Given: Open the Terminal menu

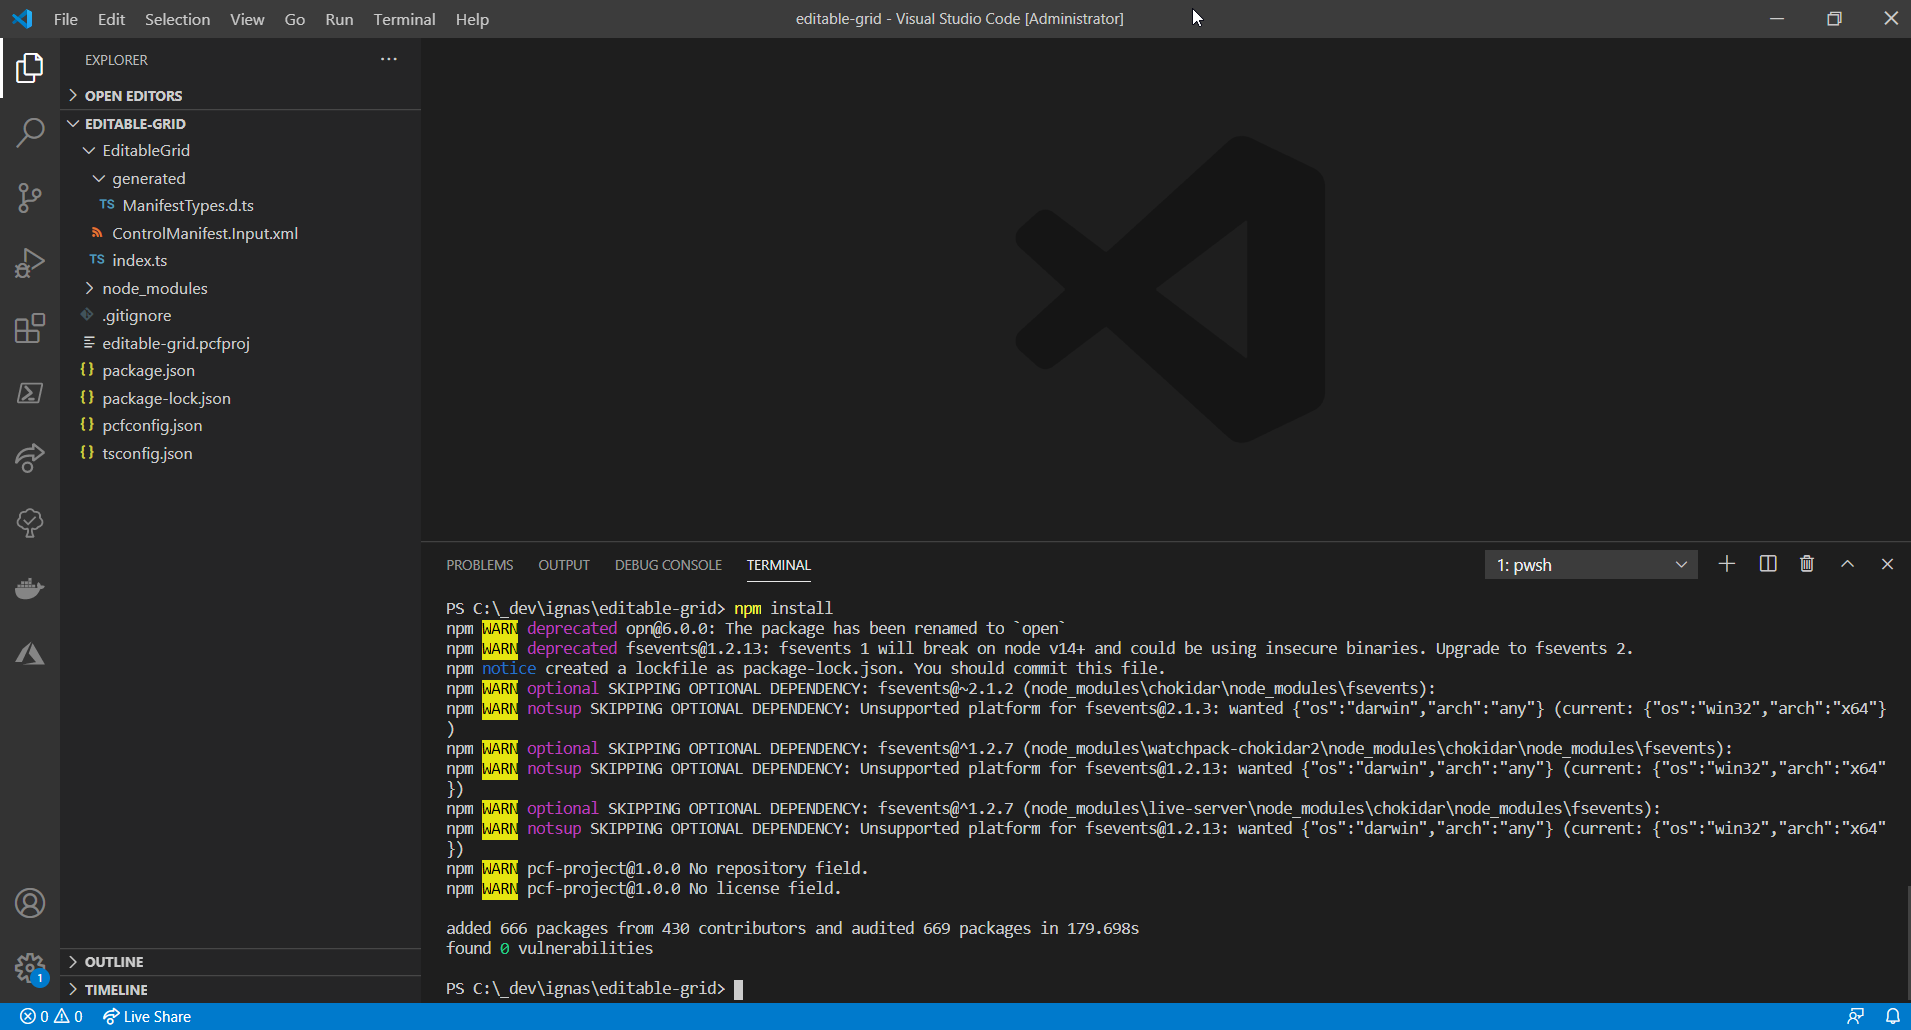Looking at the screenshot, I should (x=404, y=19).
